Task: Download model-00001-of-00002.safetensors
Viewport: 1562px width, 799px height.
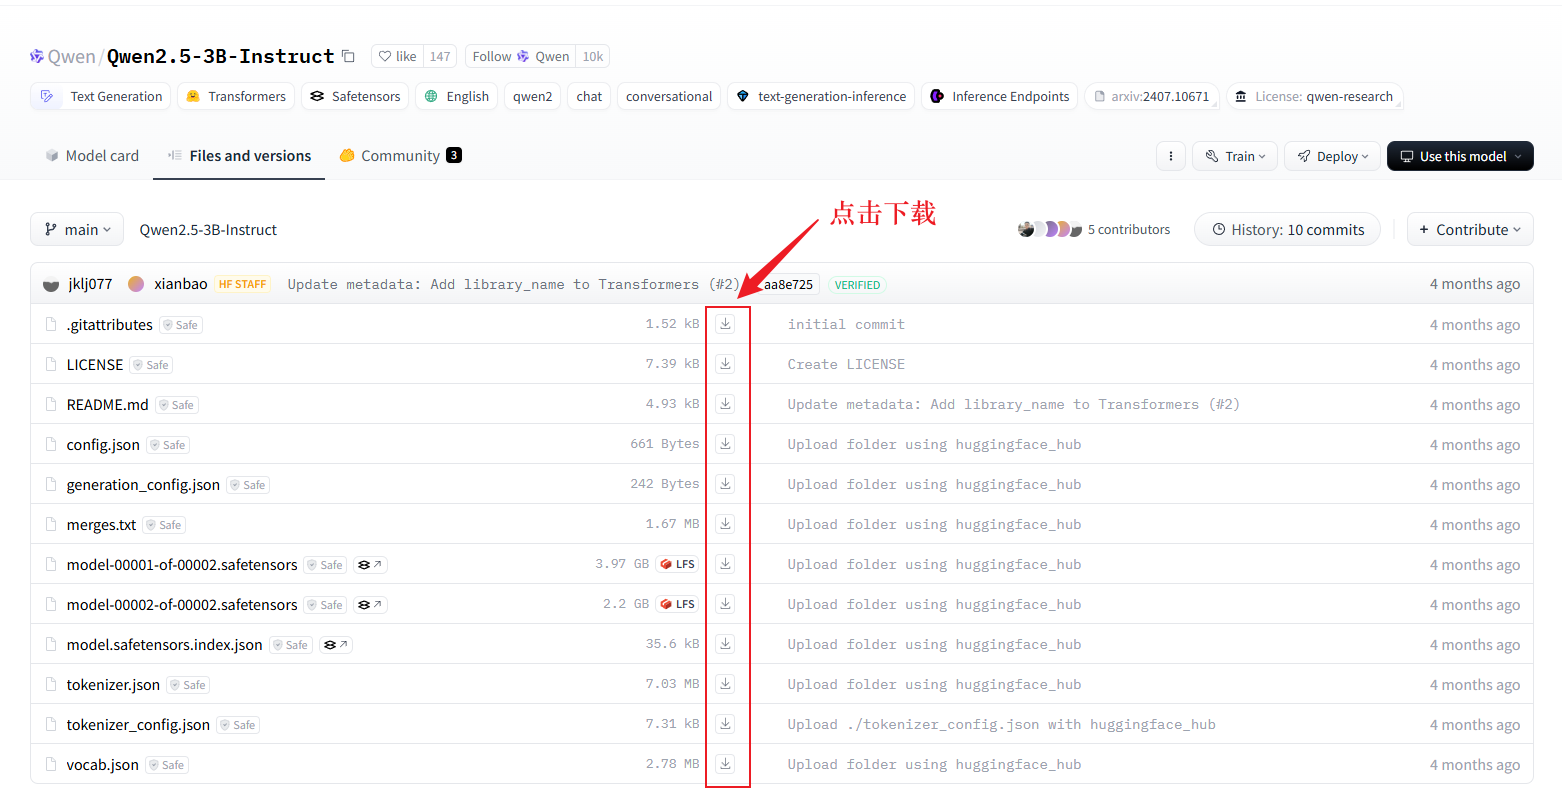Action: [725, 564]
